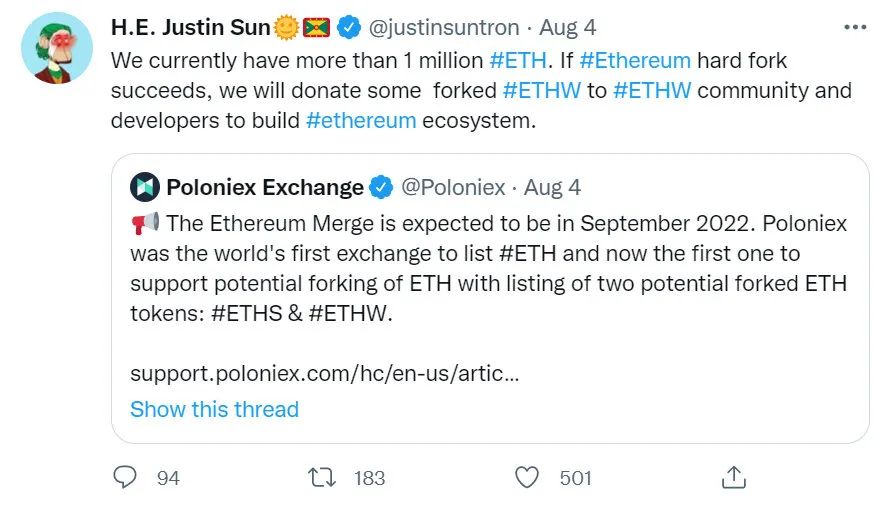Open Poloniex Exchange account name
Viewport: 891px width, 510px height.
tap(265, 187)
